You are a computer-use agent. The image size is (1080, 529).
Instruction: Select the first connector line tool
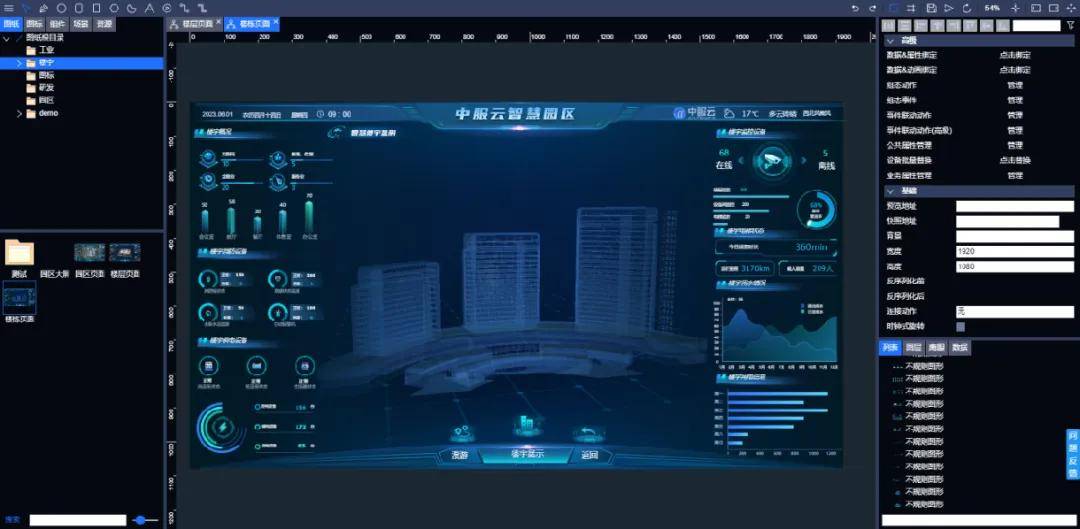[x=185, y=8]
